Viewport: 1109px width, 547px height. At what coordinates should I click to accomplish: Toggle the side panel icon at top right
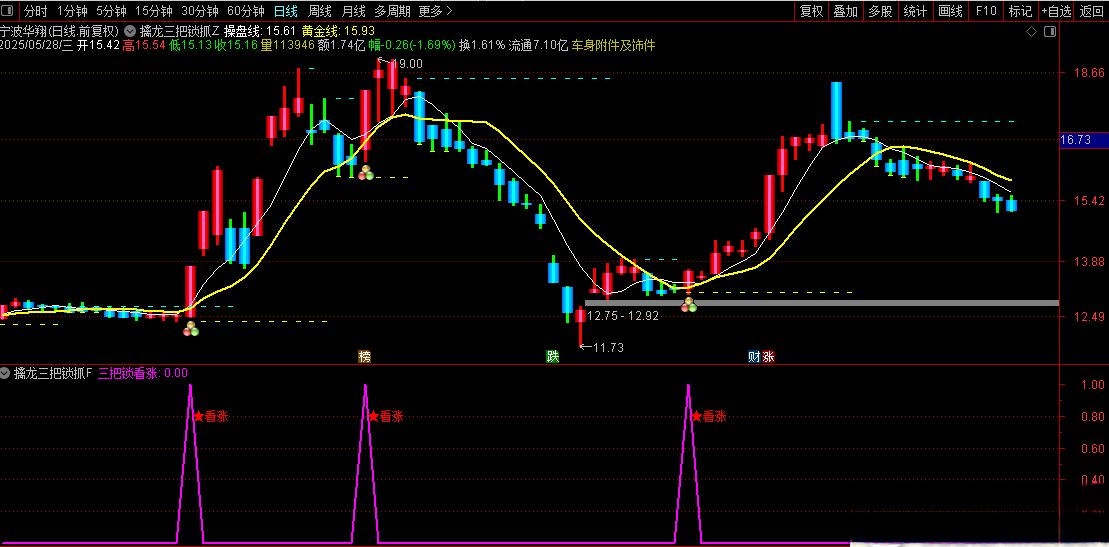click(x=1049, y=32)
